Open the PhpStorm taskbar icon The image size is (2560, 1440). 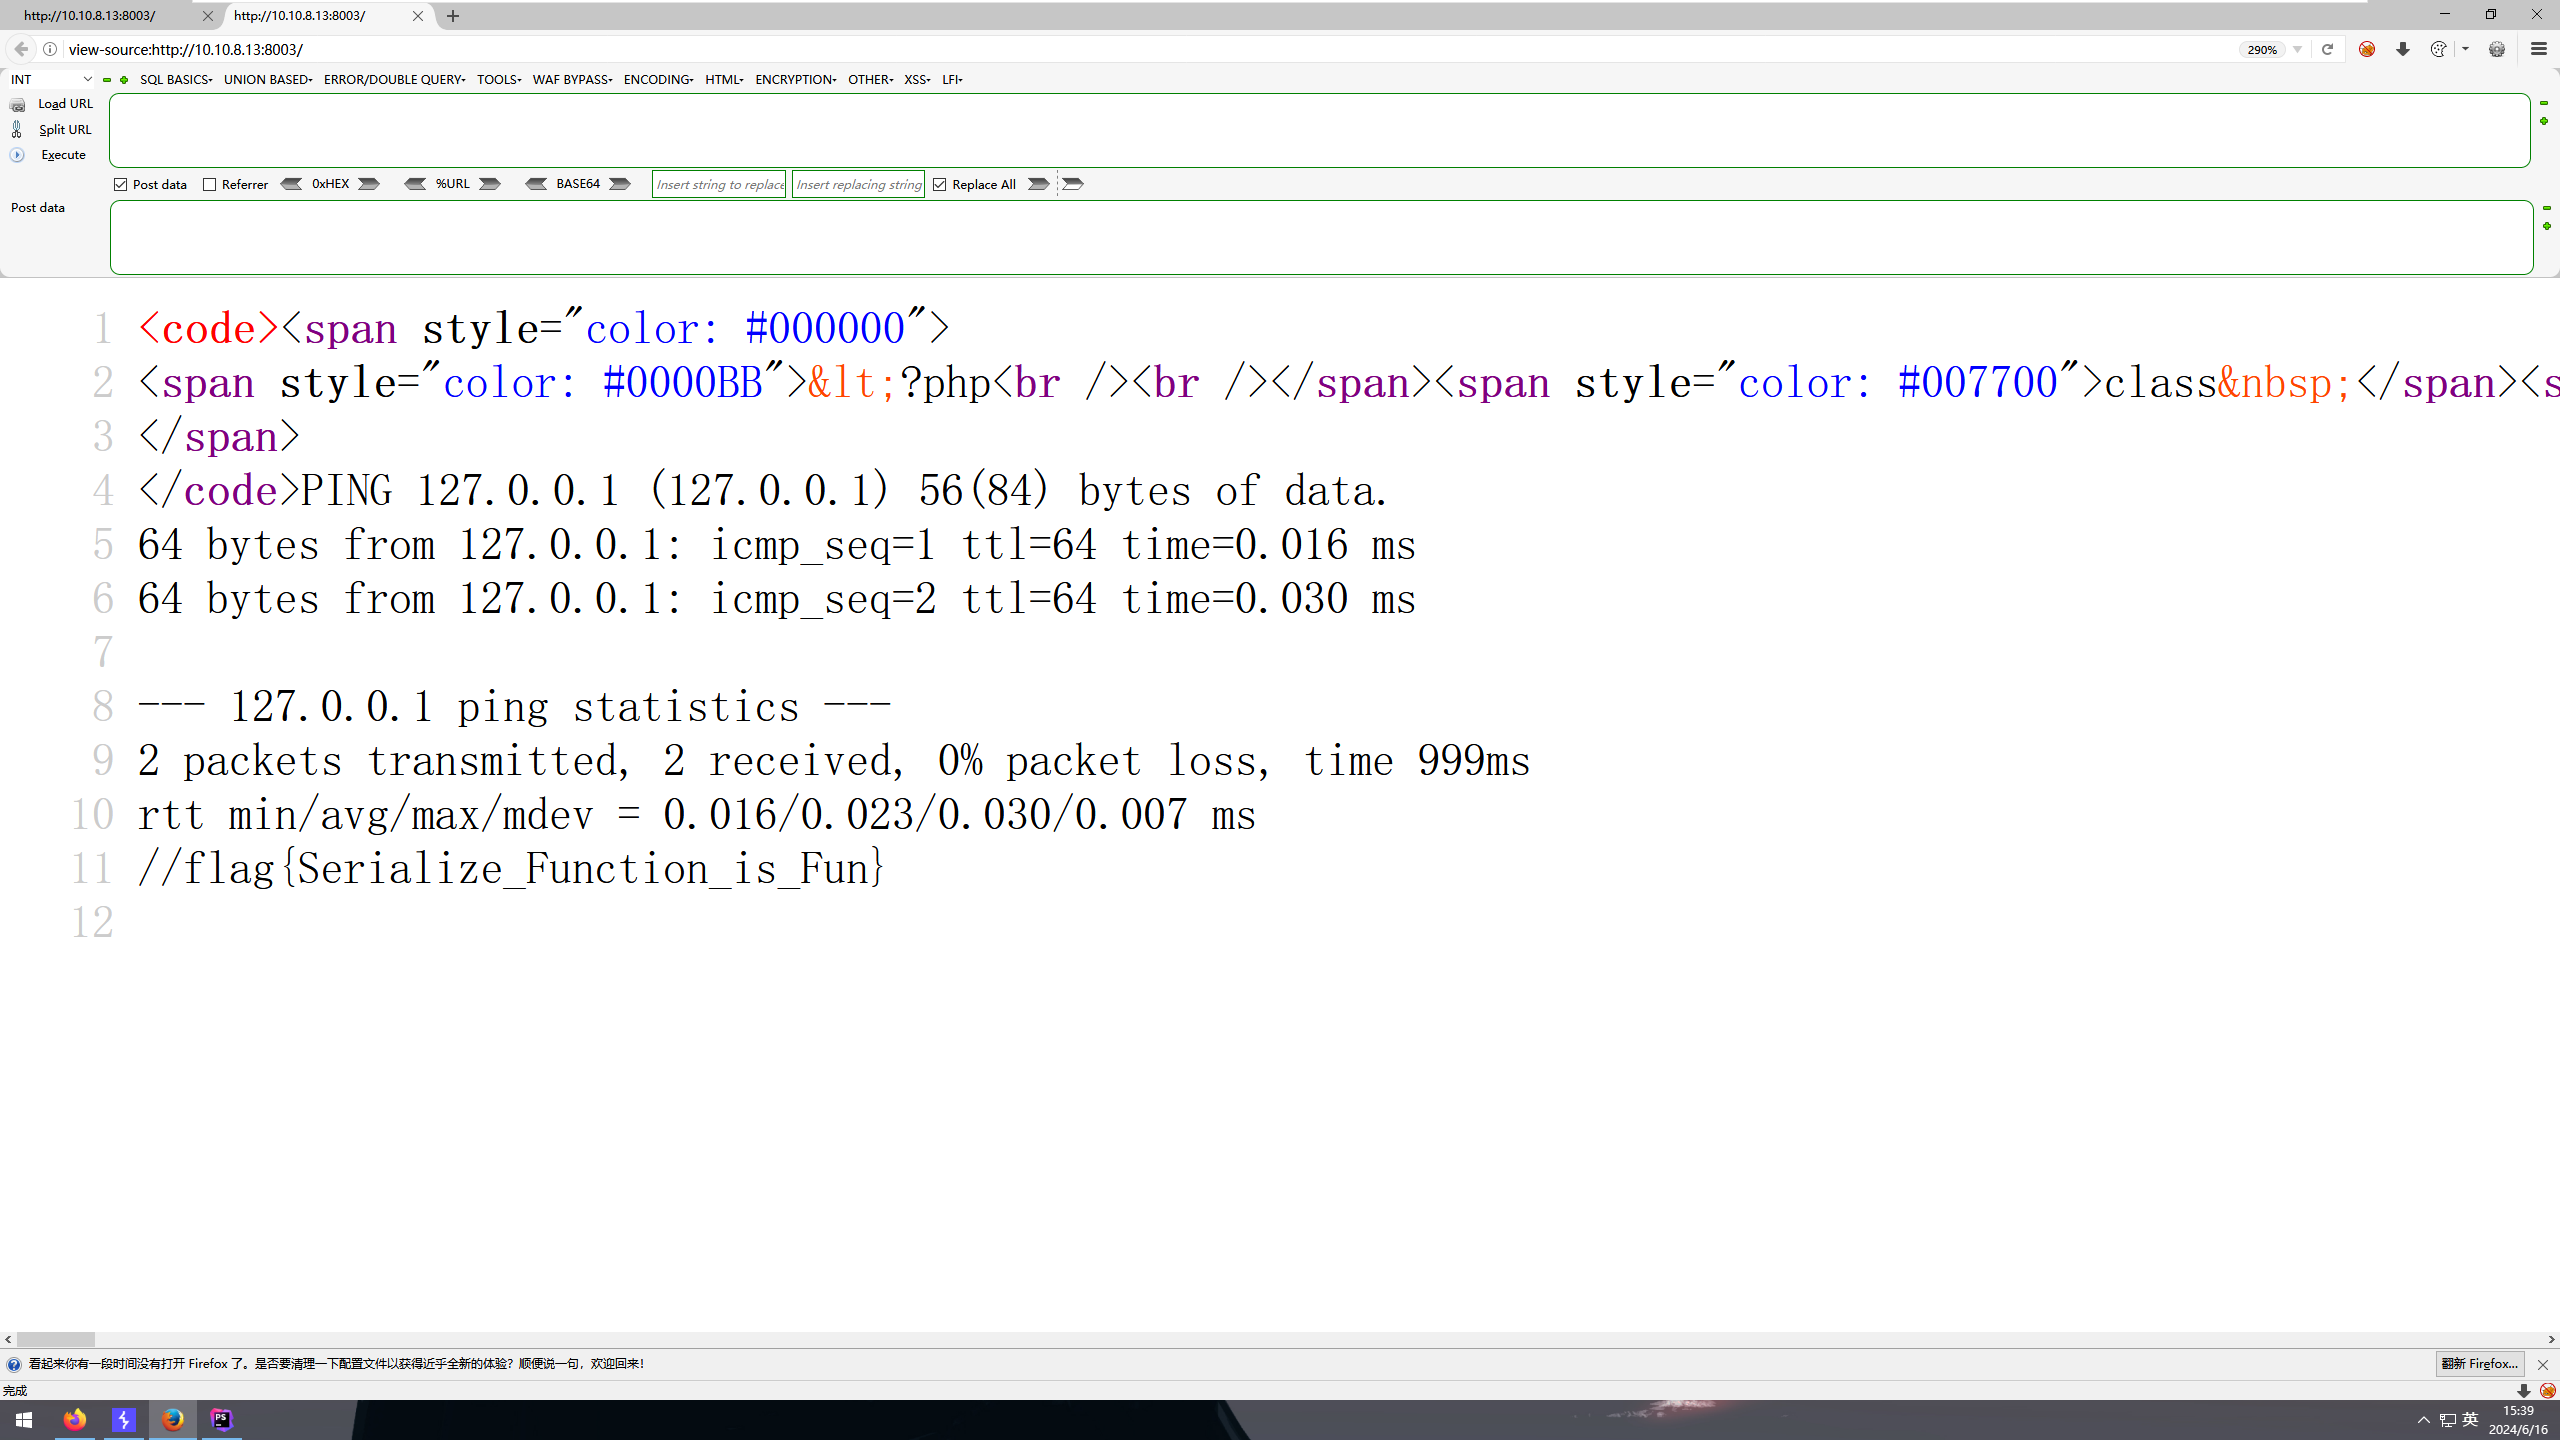pyautogui.click(x=222, y=1420)
